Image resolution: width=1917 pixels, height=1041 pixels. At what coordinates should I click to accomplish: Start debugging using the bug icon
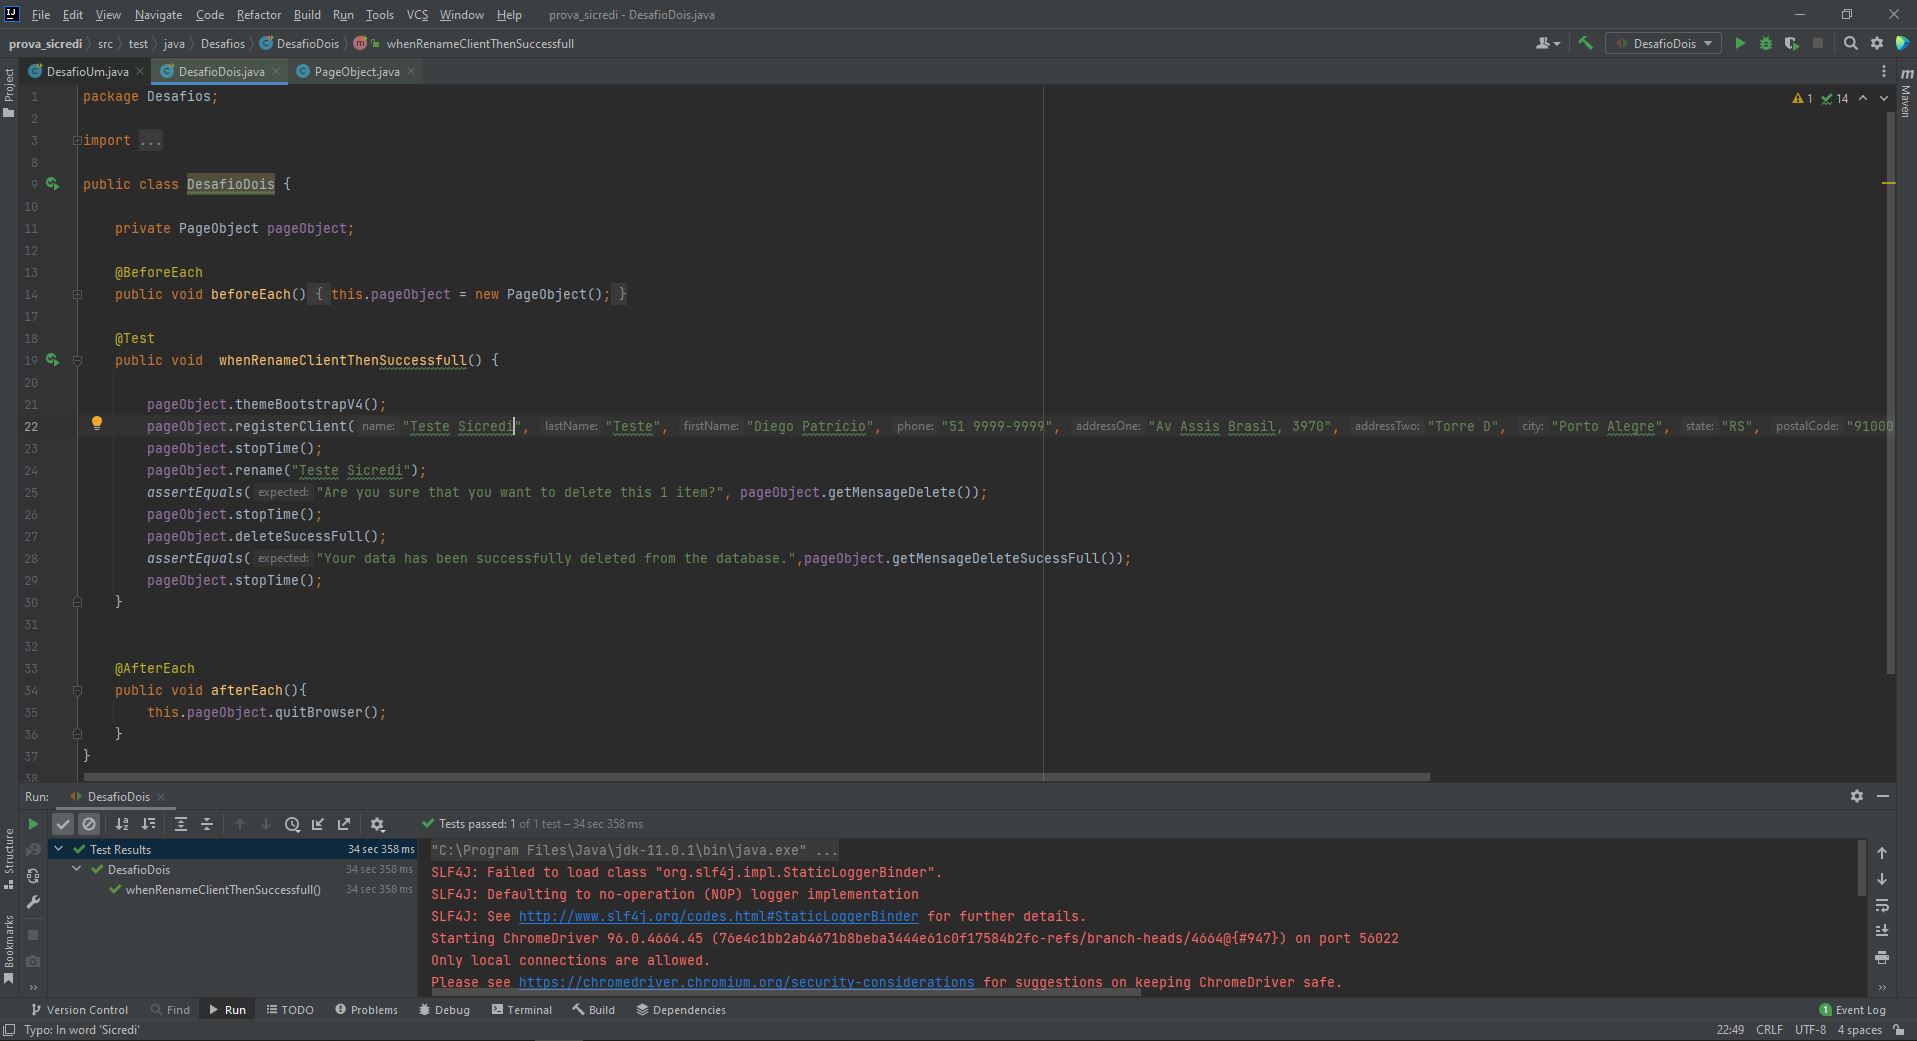1767,43
